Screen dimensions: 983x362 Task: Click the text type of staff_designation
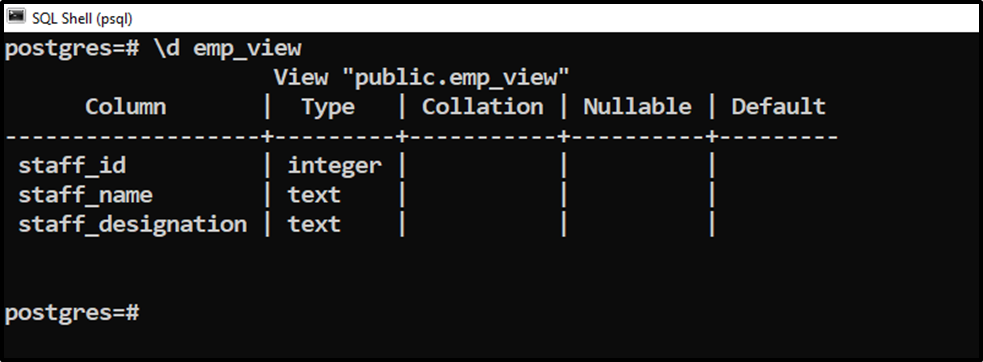coord(314,225)
